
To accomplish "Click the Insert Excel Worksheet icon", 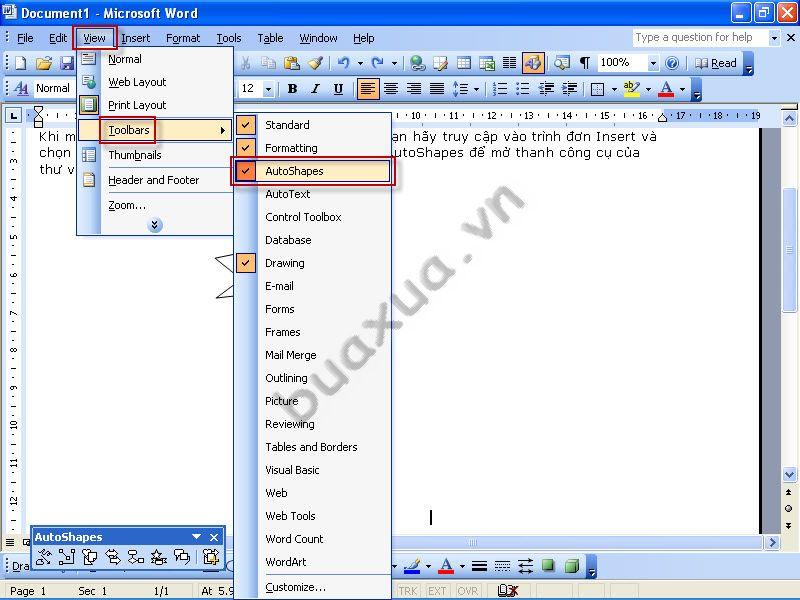I will (487, 63).
